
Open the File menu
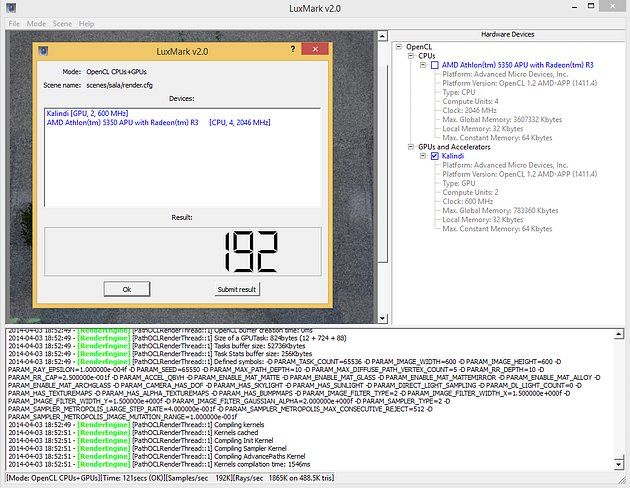[14, 24]
